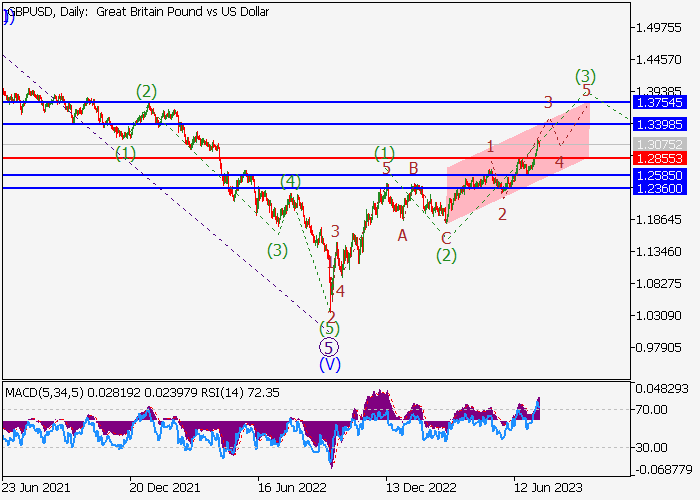Click the 16 Jun 2022 date label
This screenshot has width=700, height=500.
[x=292, y=487]
